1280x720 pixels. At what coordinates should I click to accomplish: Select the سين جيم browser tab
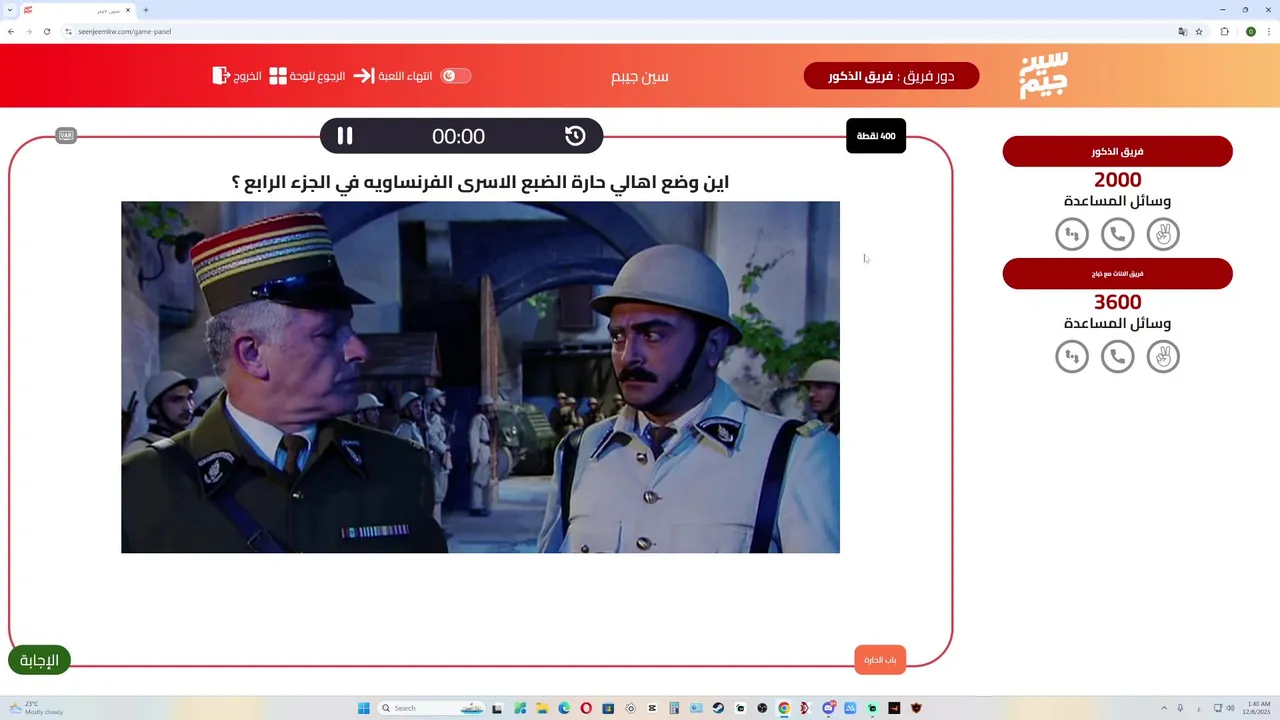78,10
